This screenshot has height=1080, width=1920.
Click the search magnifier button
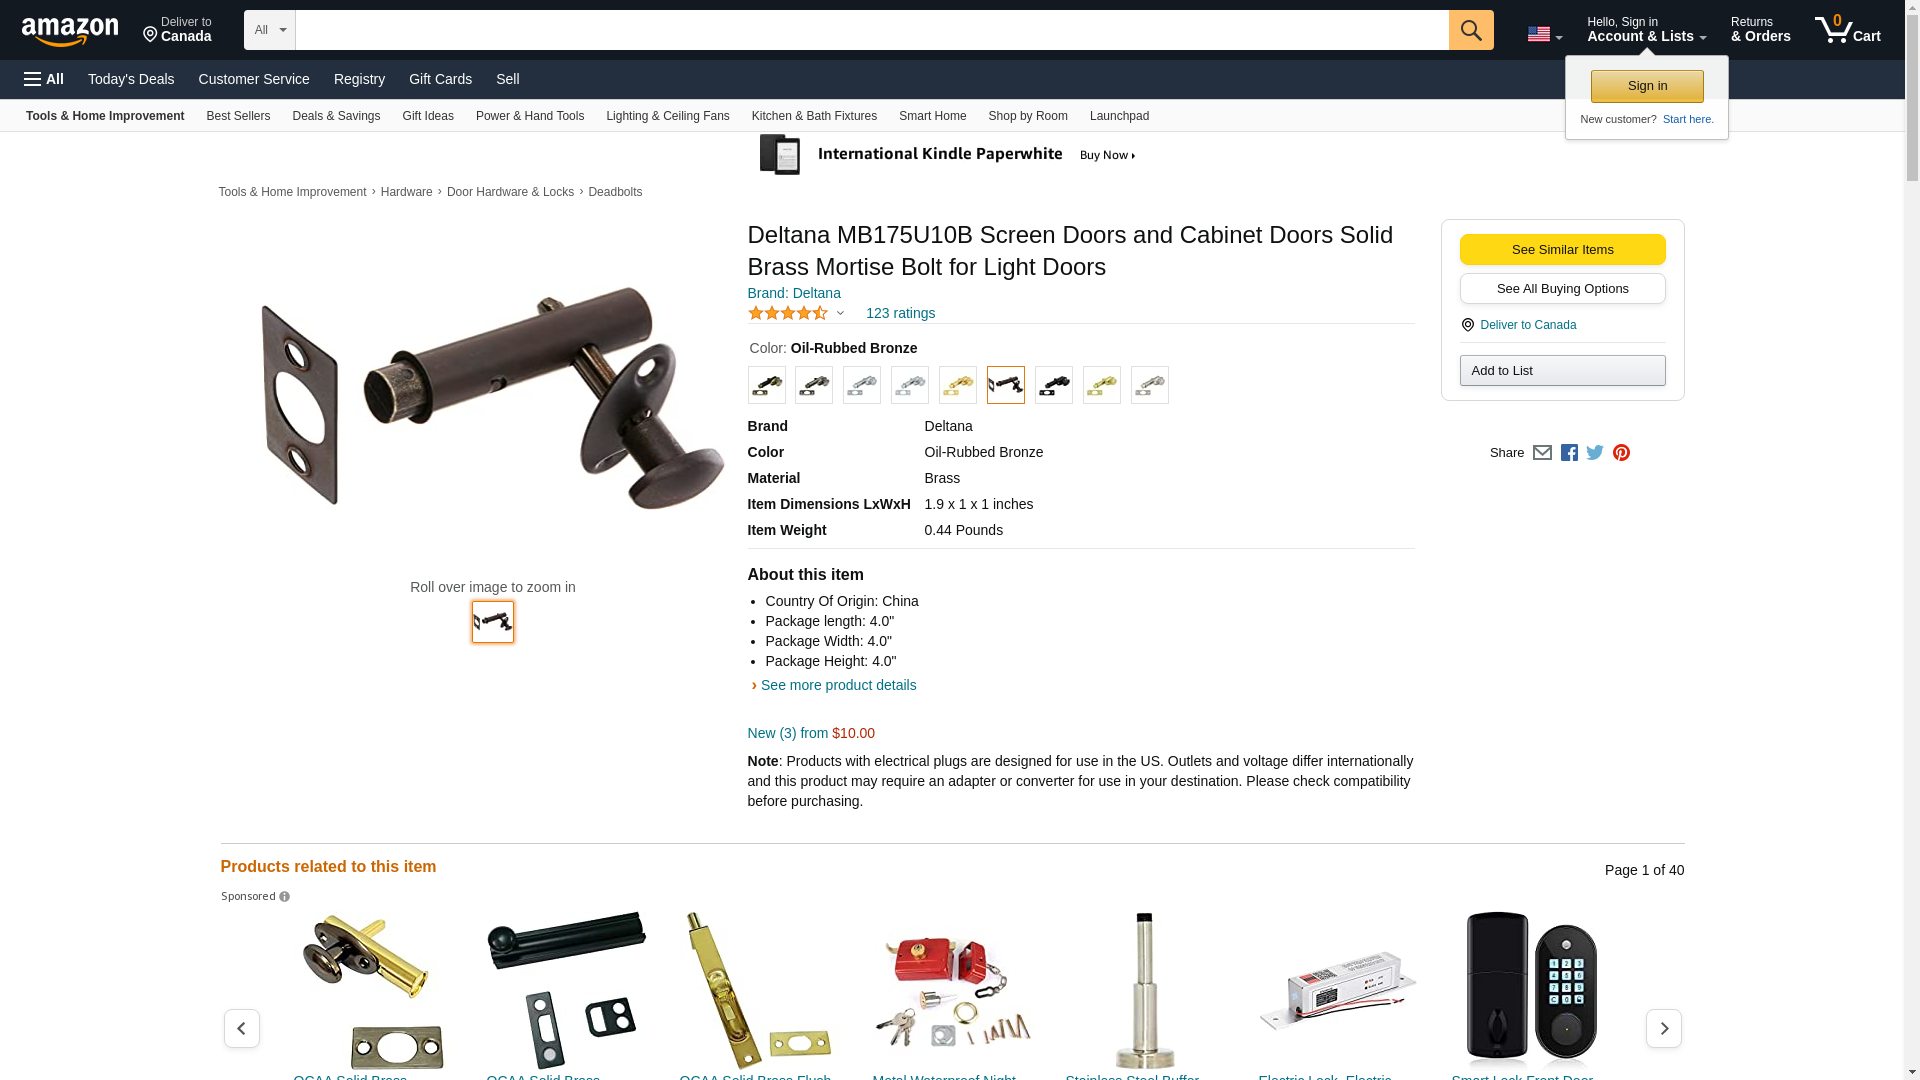pyautogui.click(x=1470, y=30)
